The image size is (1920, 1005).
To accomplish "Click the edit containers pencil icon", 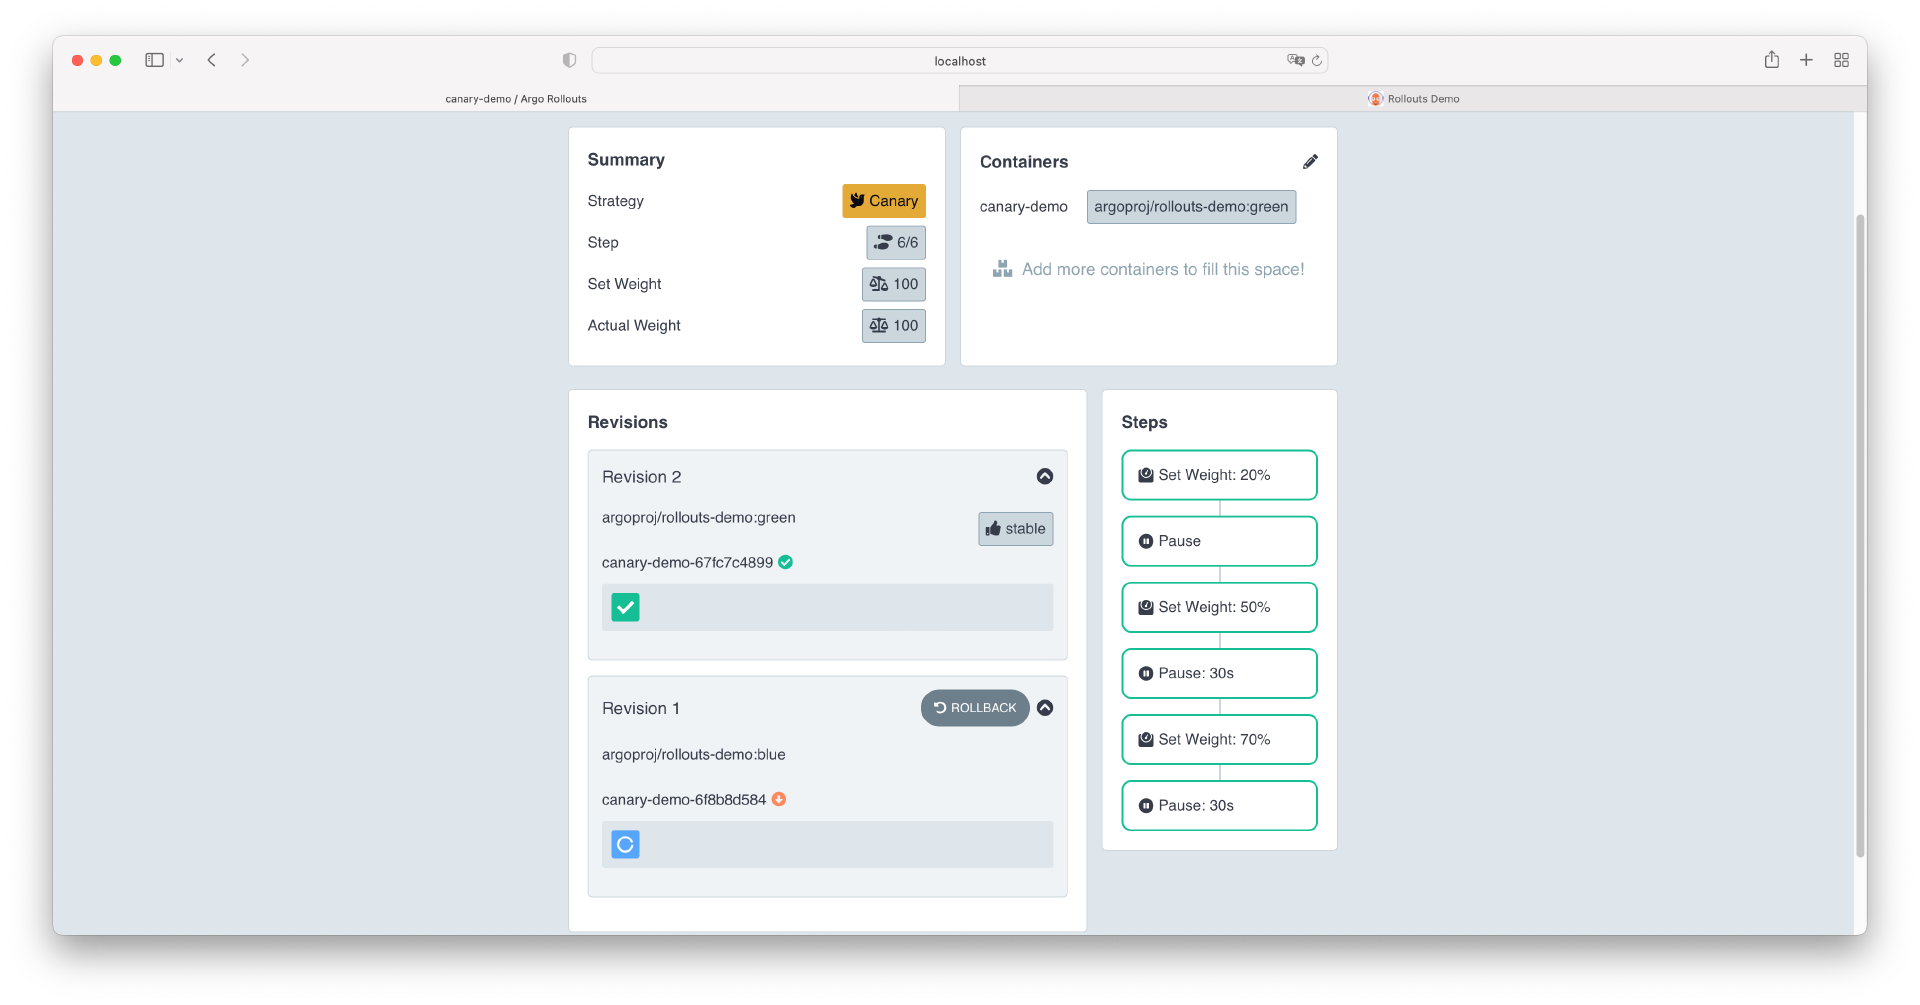I will [x=1310, y=162].
